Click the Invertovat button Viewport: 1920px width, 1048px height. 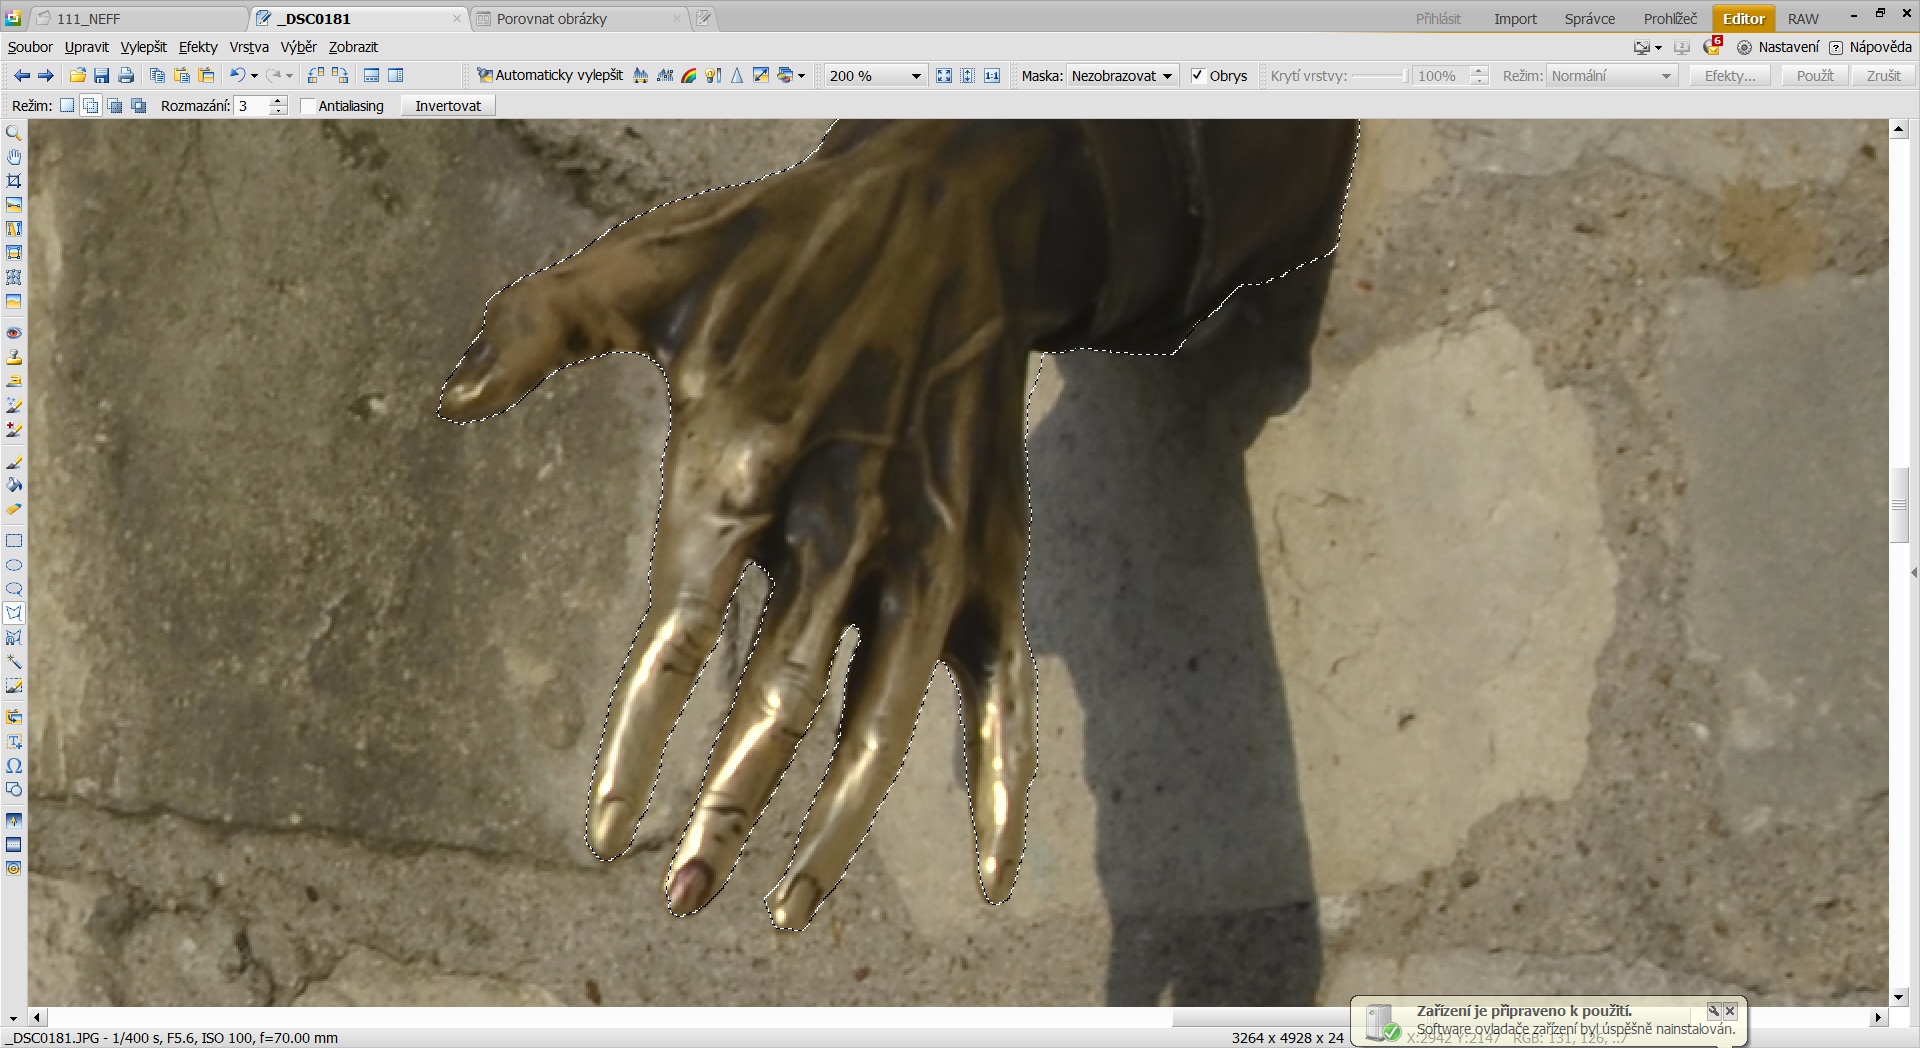tap(447, 106)
